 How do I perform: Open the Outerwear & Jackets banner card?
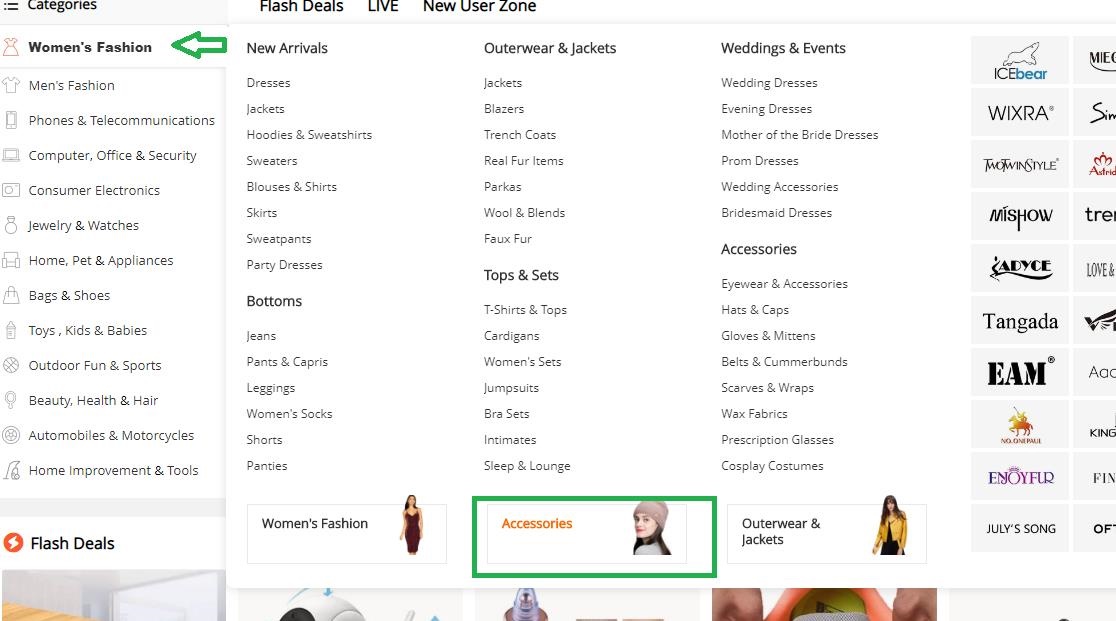826,534
